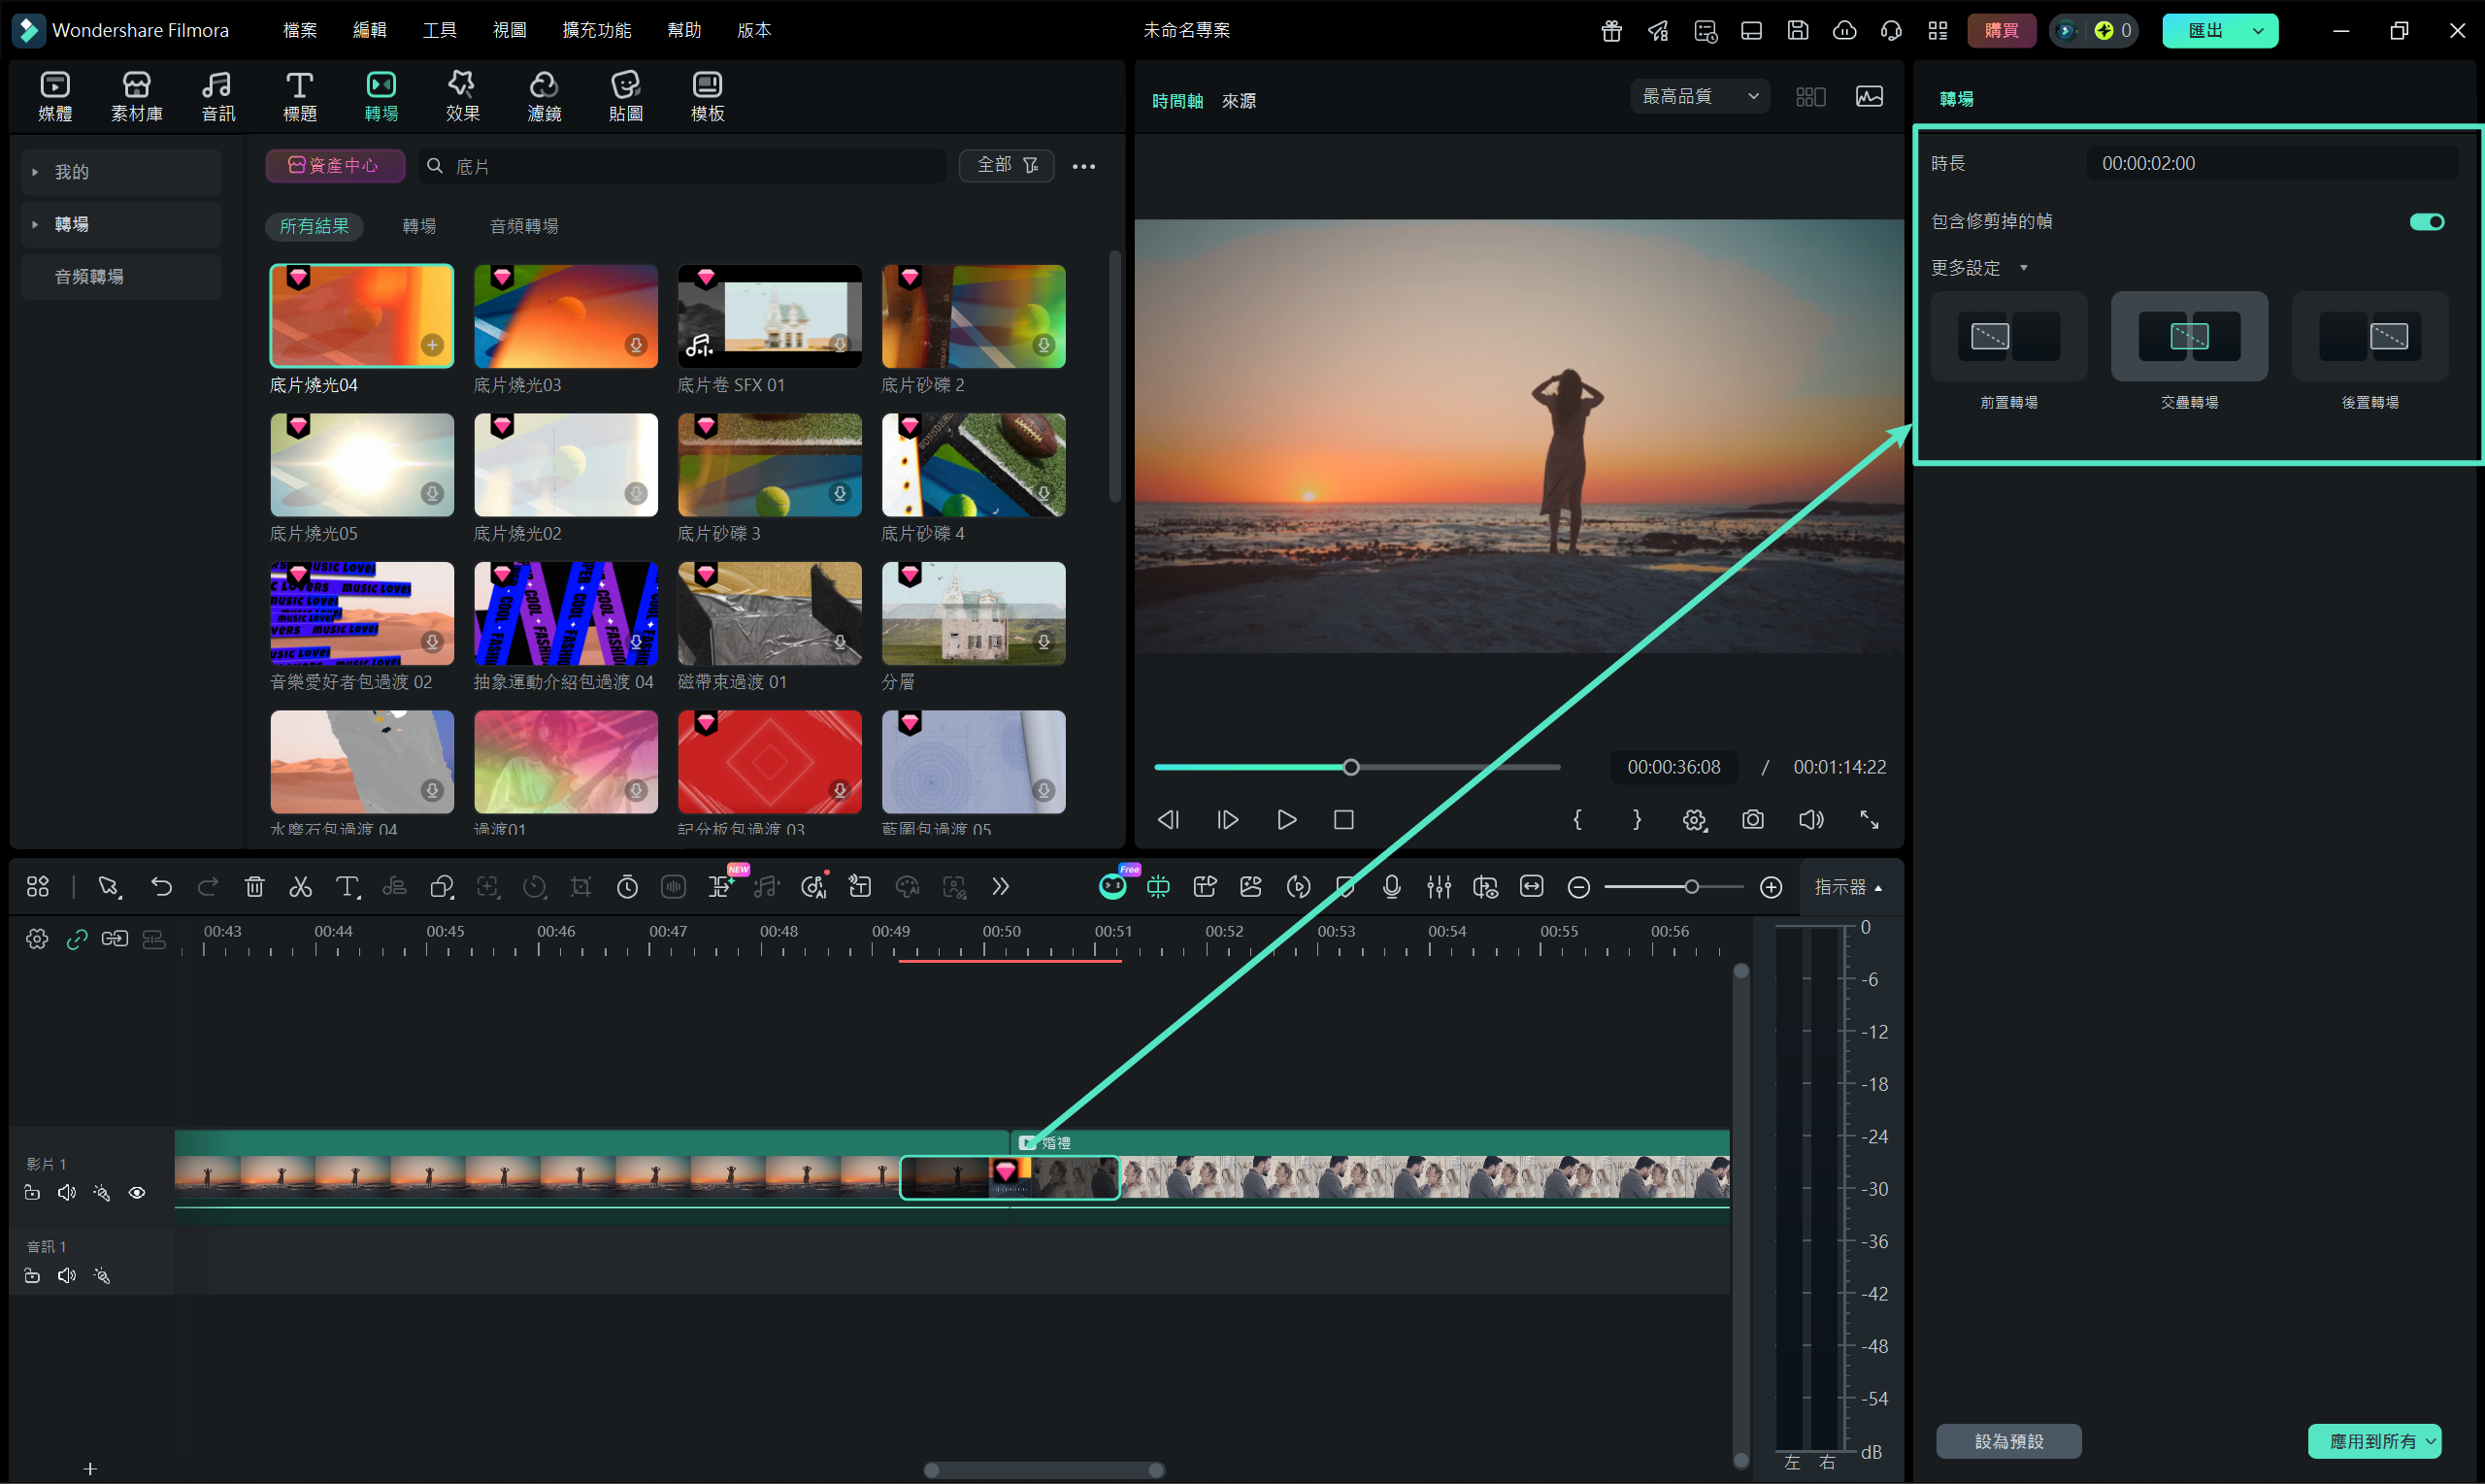Image resolution: width=2485 pixels, height=1484 pixels.
Task: Open the audio mixer icon
Action: point(1438,887)
